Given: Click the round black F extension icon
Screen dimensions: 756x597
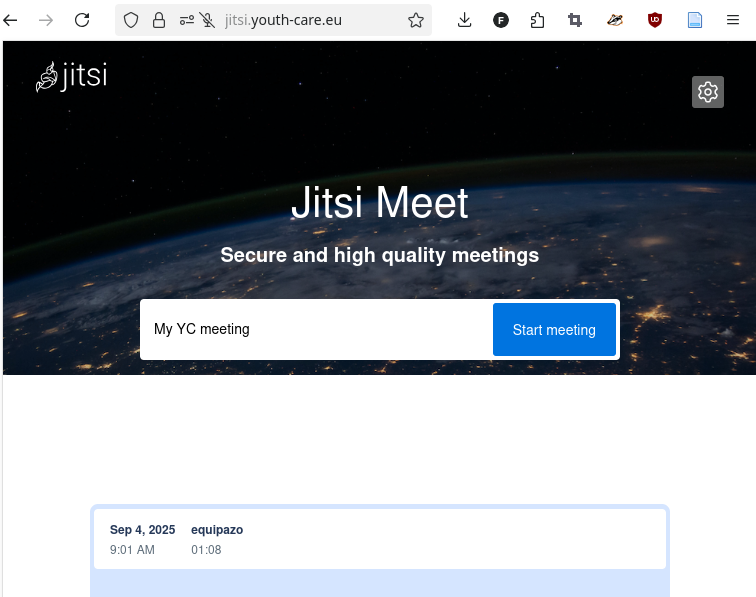Looking at the screenshot, I should coord(501,20).
